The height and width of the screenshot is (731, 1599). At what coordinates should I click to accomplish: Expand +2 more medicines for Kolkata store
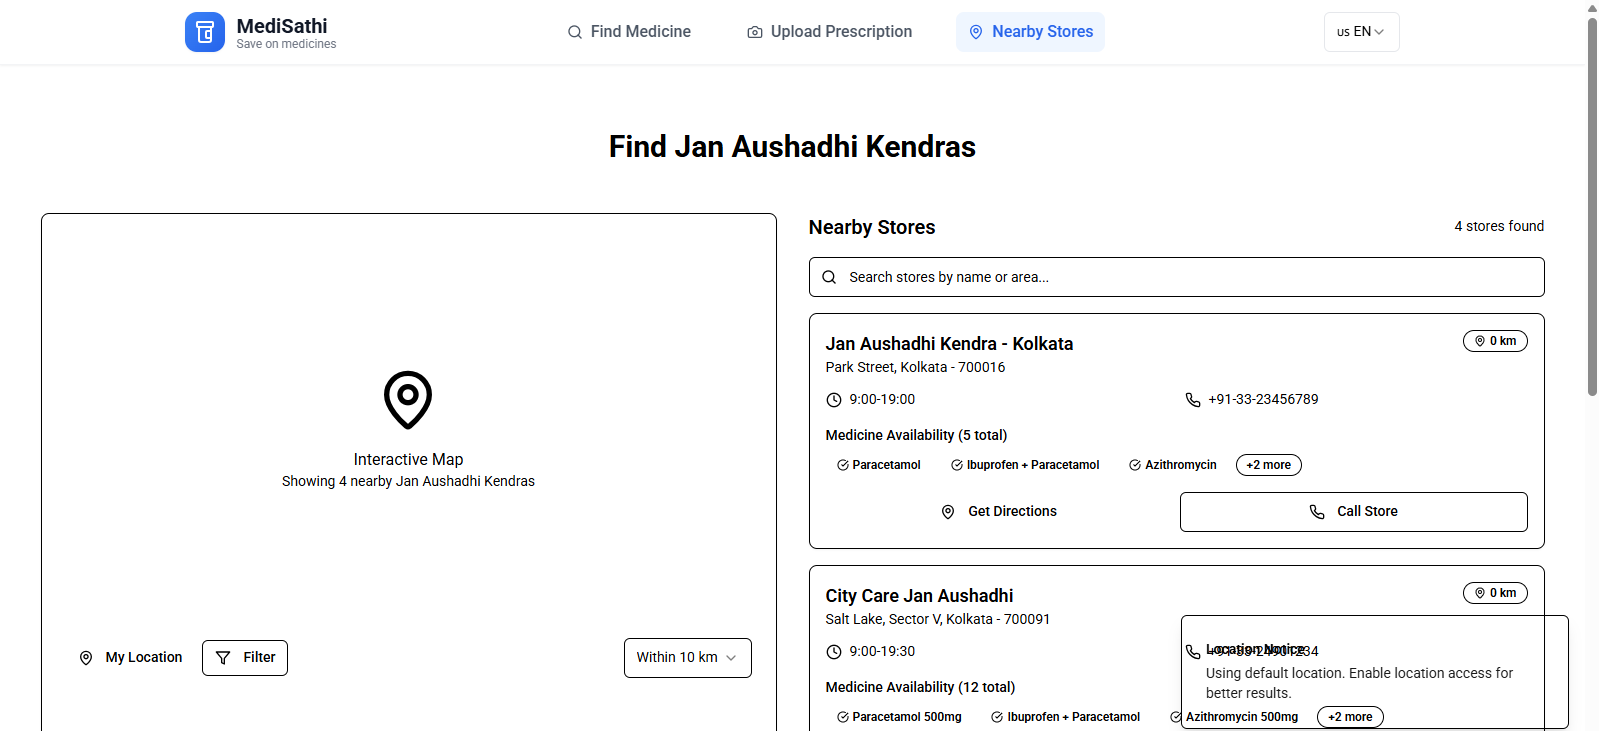[x=1269, y=465]
